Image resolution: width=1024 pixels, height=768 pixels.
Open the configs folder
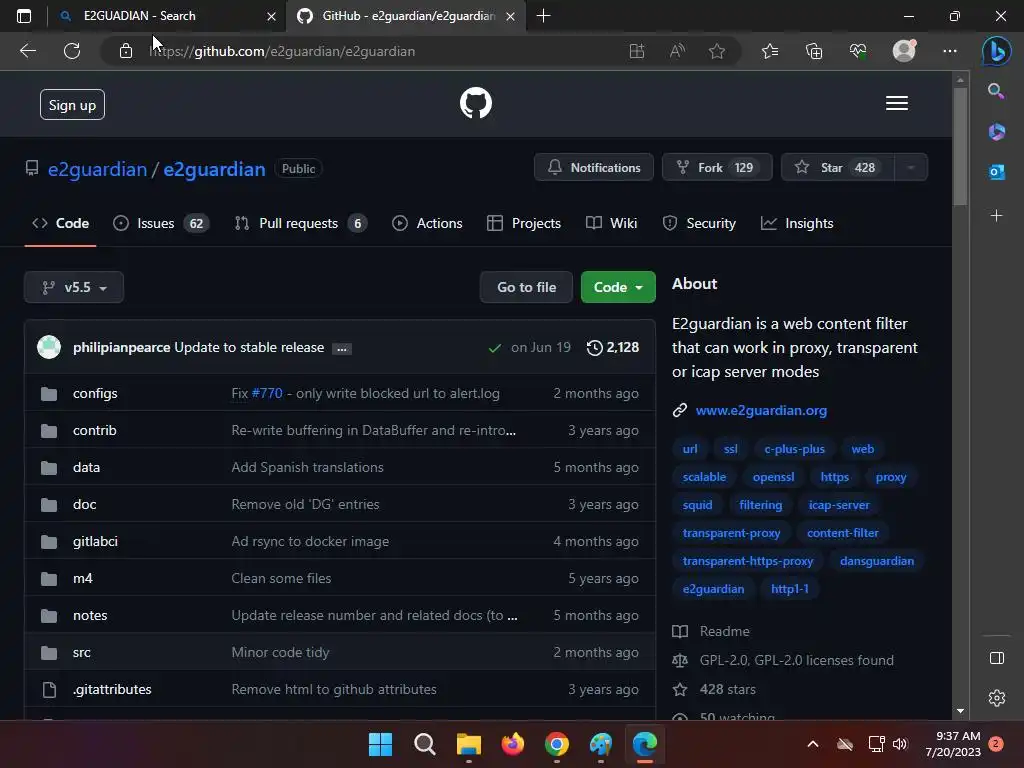[x=95, y=393]
